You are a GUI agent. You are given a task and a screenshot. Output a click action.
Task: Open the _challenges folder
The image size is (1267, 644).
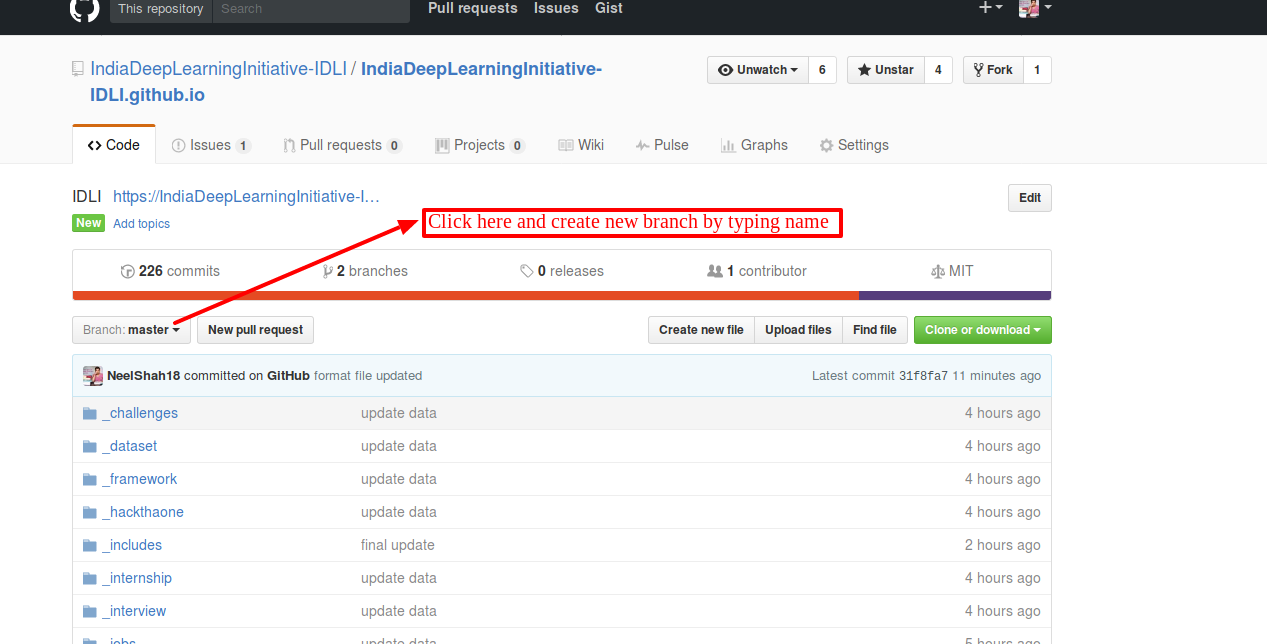coord(140,413)
